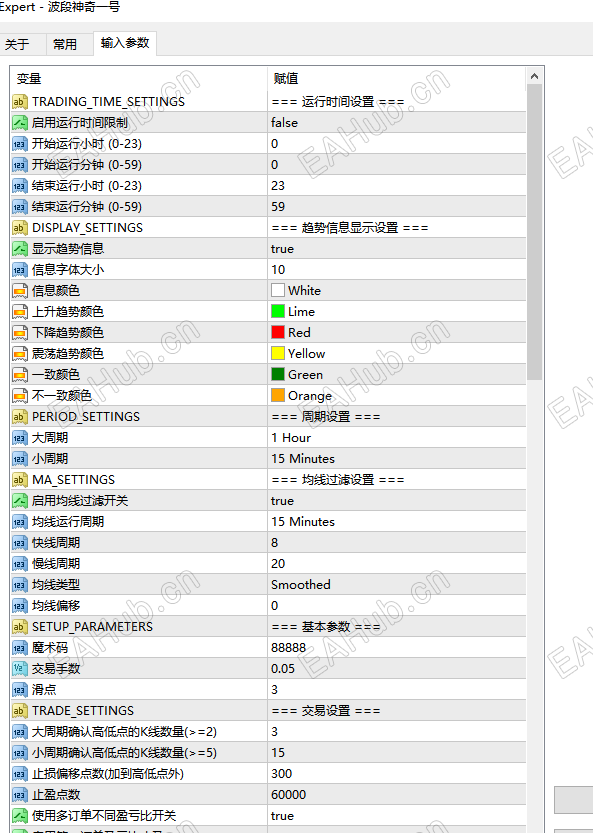Viewport: 593px width, 833px height.
Task: Edit the 结束运行分钟 value 59
Action: click(396, 207)
